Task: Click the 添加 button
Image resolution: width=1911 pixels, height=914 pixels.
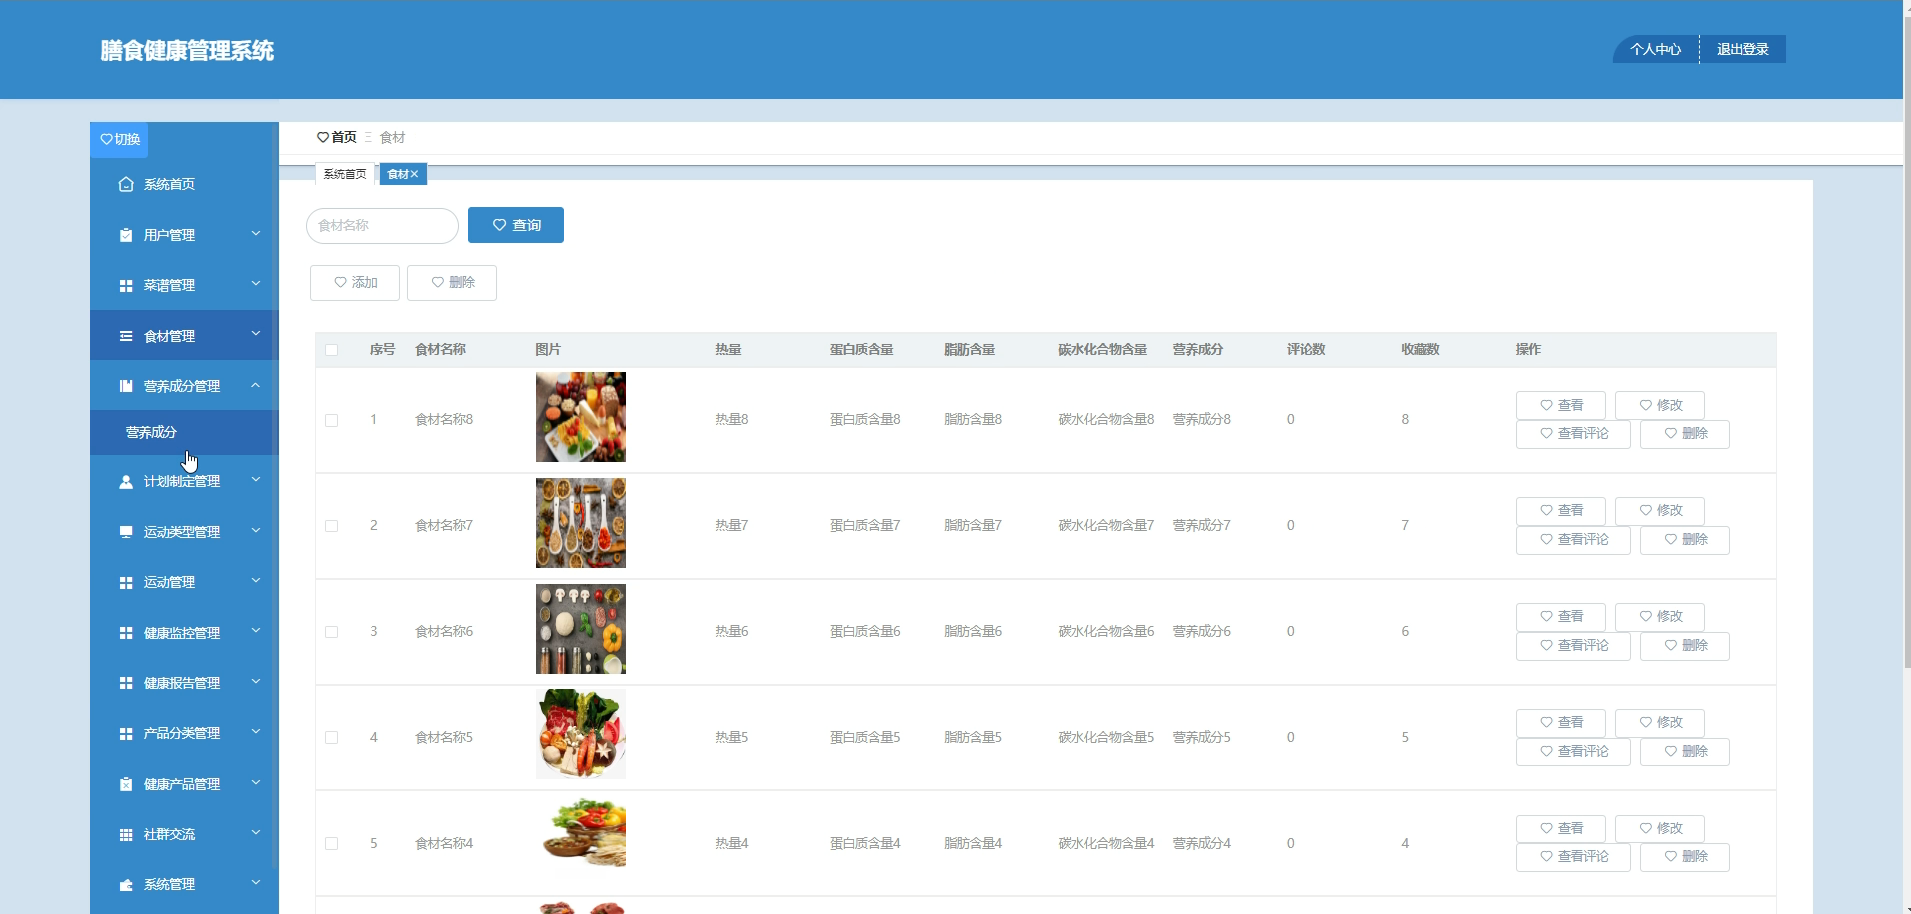Action: click(x=355, y=283)
